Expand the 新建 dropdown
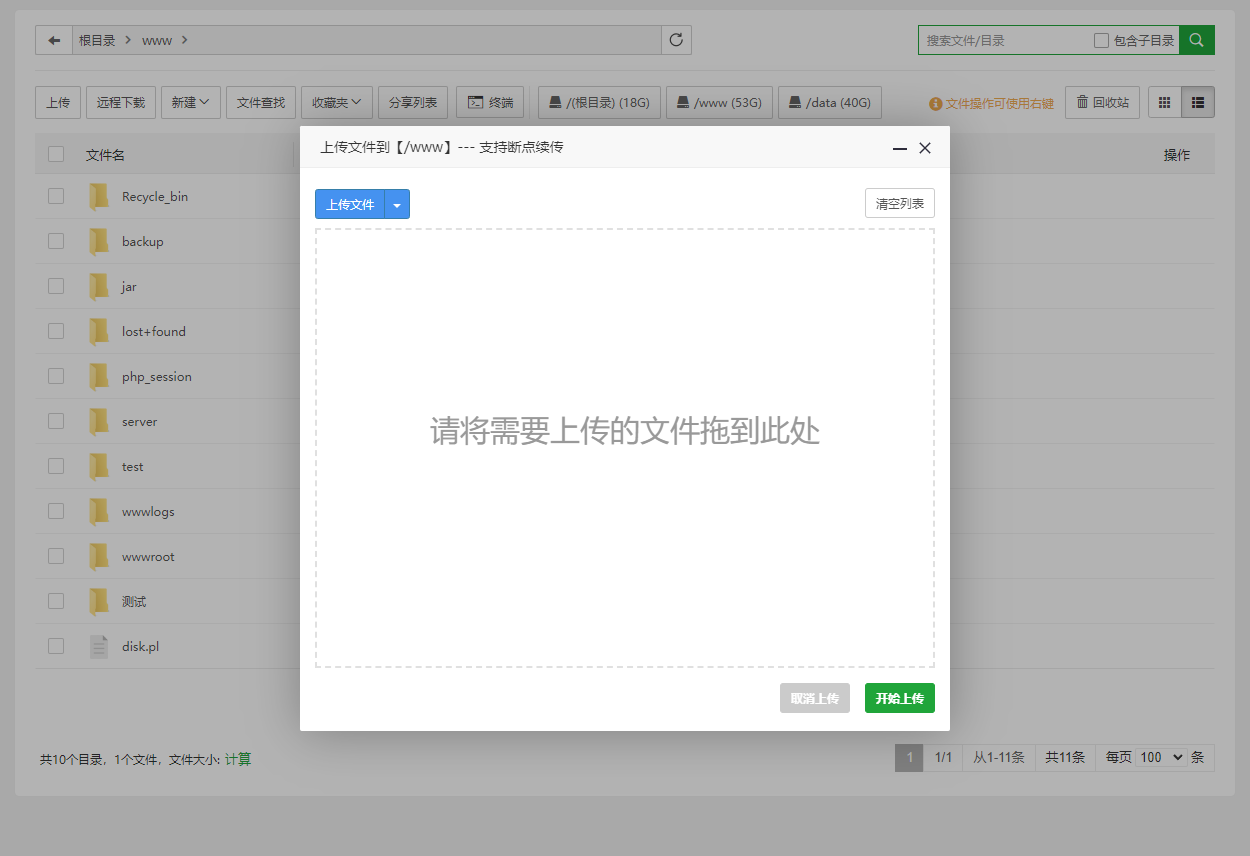Image resolution: width=1250 pixels, height=856 pixels. point(190,101)
